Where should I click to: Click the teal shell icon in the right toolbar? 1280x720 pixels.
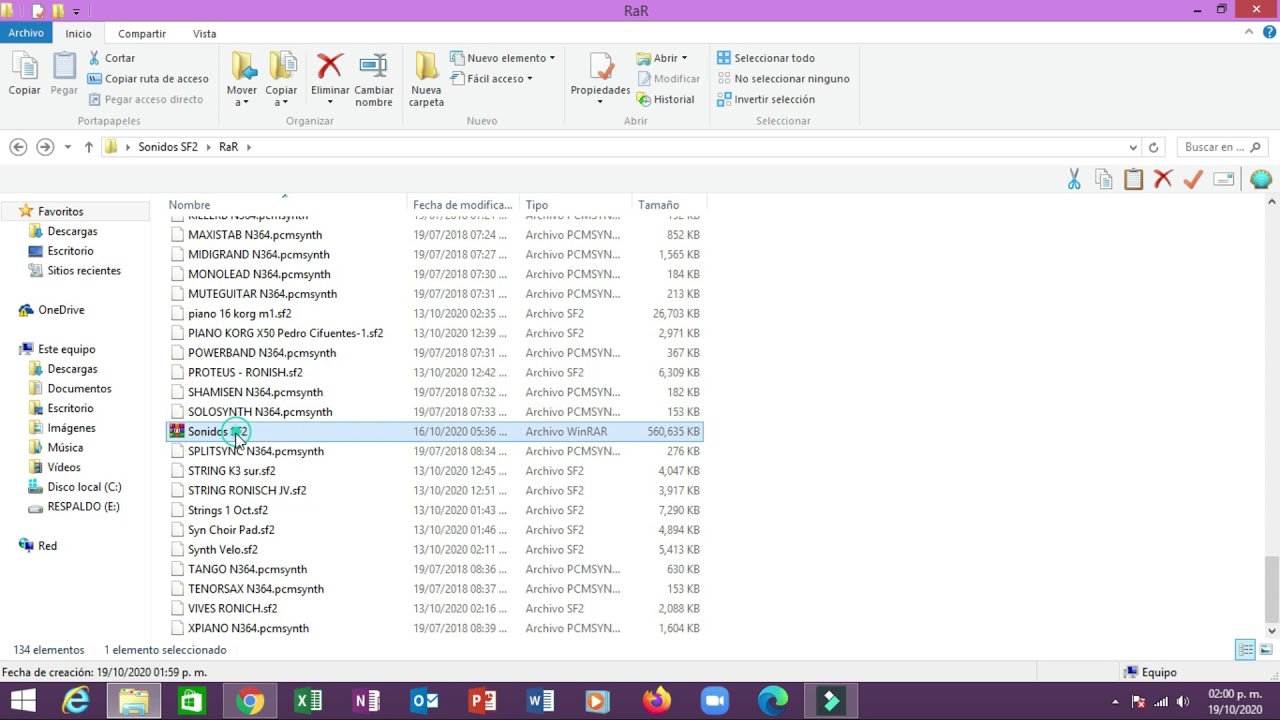(x=1260, y=179)
